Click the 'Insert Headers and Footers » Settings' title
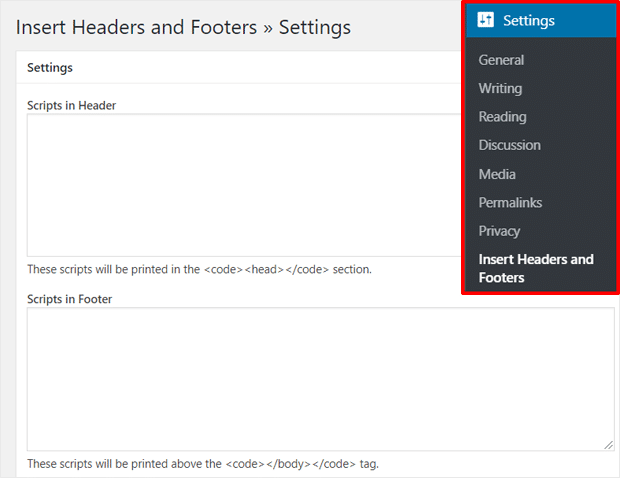The image size is (620, 478). click(x=183, y=28)
